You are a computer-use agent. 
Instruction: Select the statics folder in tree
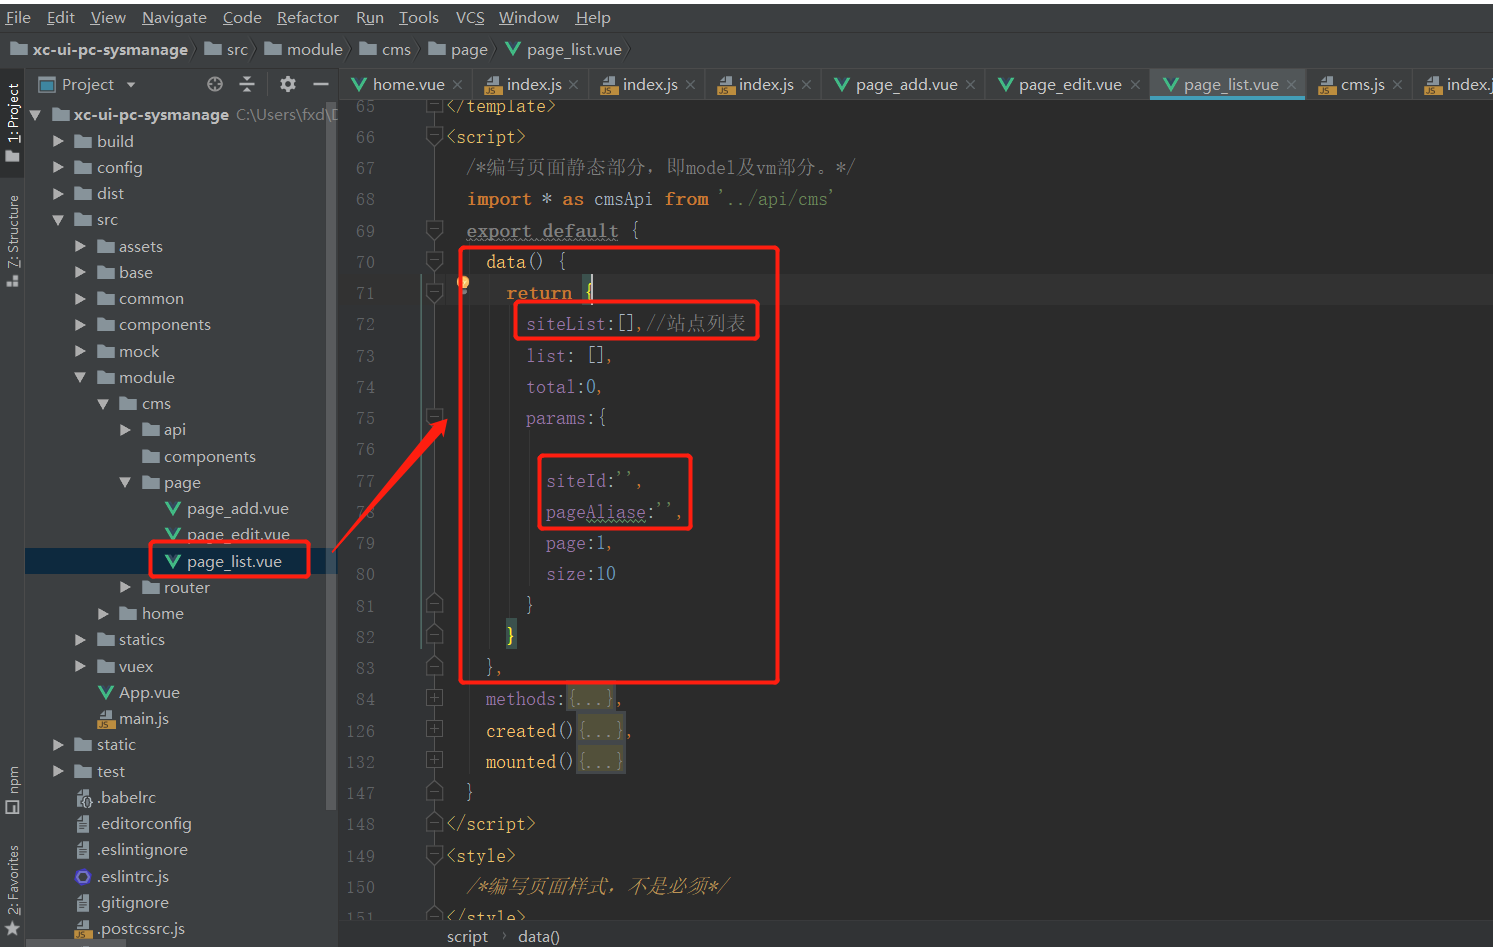pyautogui.click(x=131, y=639)
